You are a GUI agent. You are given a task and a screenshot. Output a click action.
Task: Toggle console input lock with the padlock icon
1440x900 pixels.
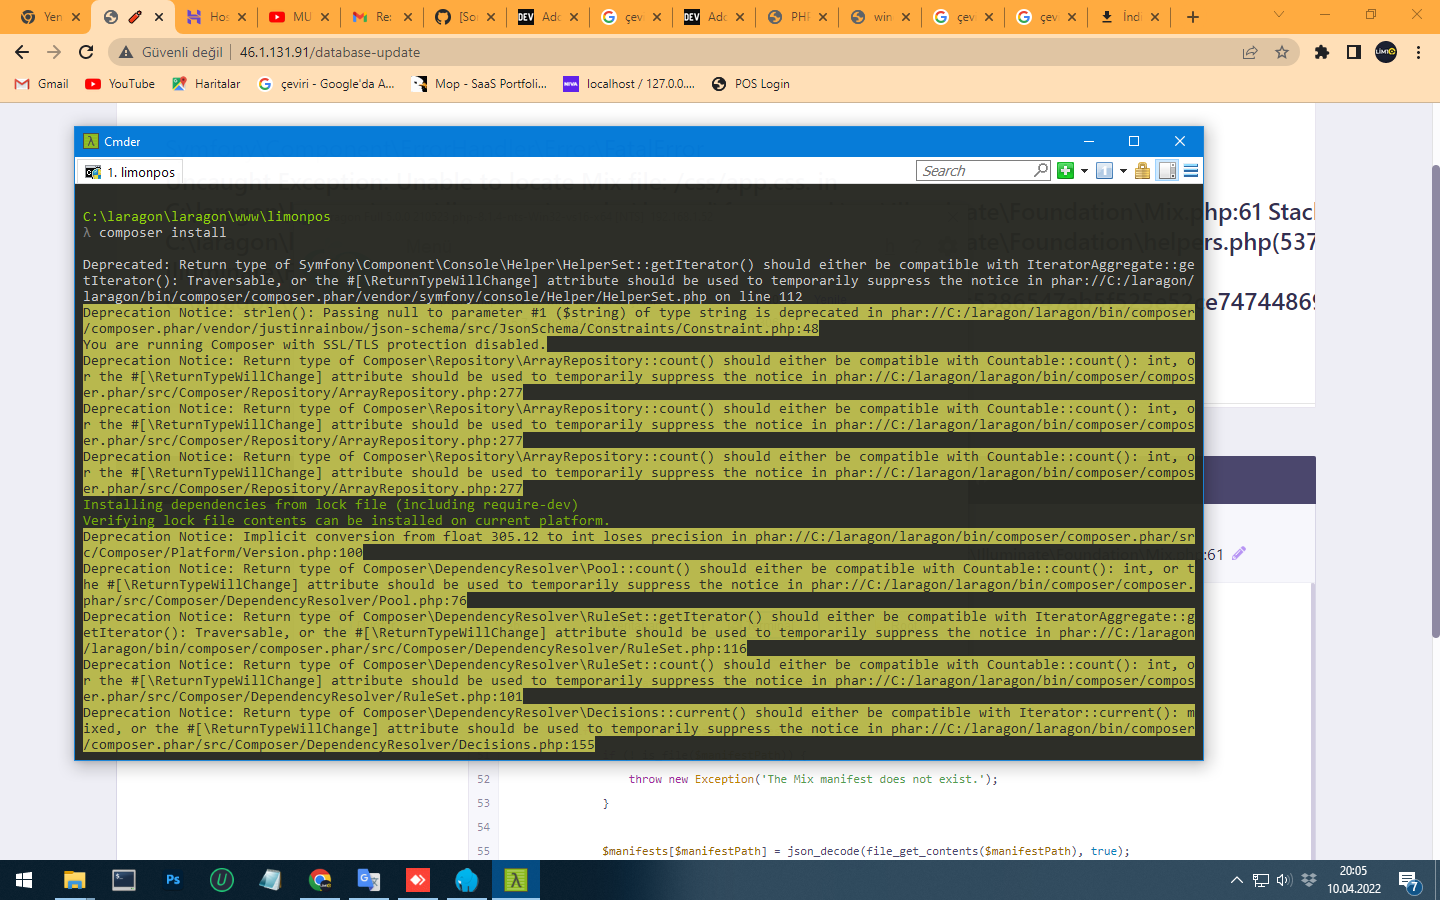(1142, 170)
